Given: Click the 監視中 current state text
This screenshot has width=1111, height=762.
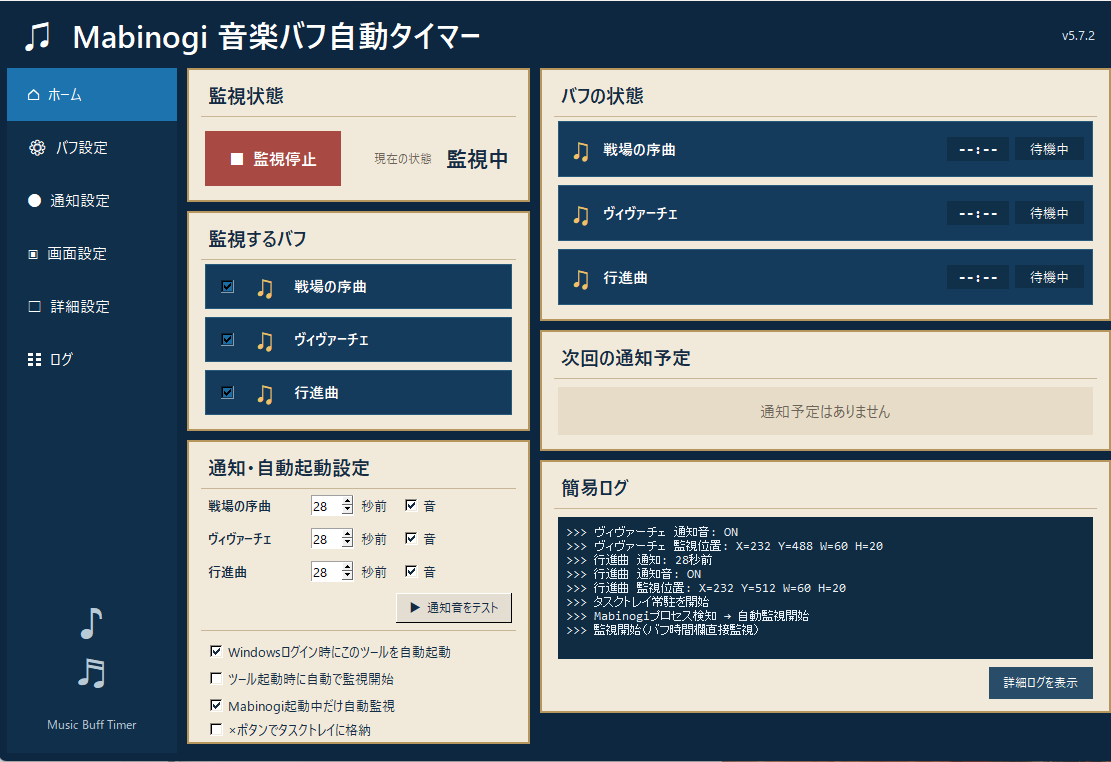Looking at the screenshot, I should 477,159.
